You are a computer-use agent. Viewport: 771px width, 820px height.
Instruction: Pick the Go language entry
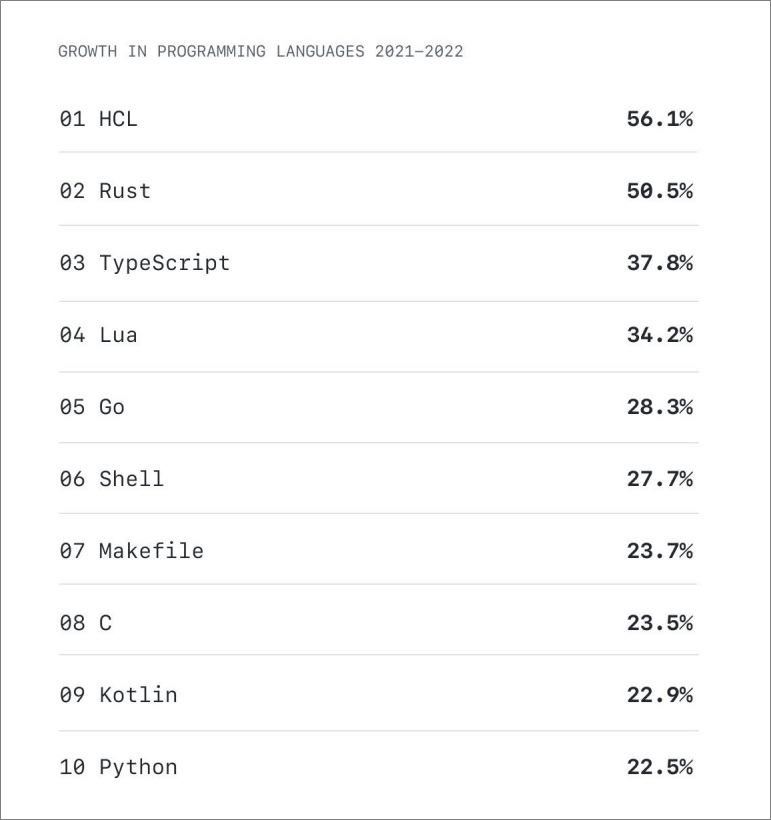[x=111, y=407]
